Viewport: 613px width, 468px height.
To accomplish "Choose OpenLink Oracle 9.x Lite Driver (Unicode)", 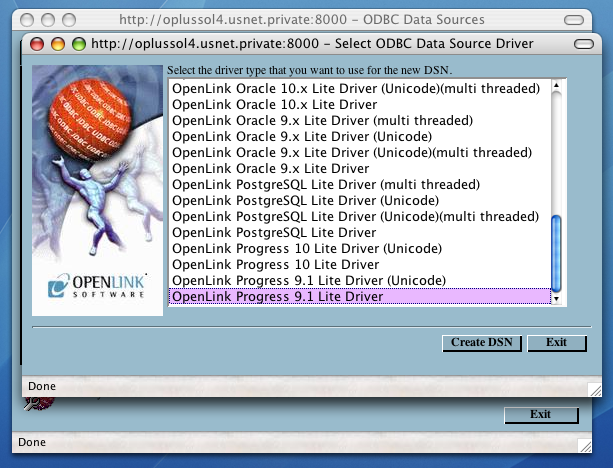I will click(301, 136).
